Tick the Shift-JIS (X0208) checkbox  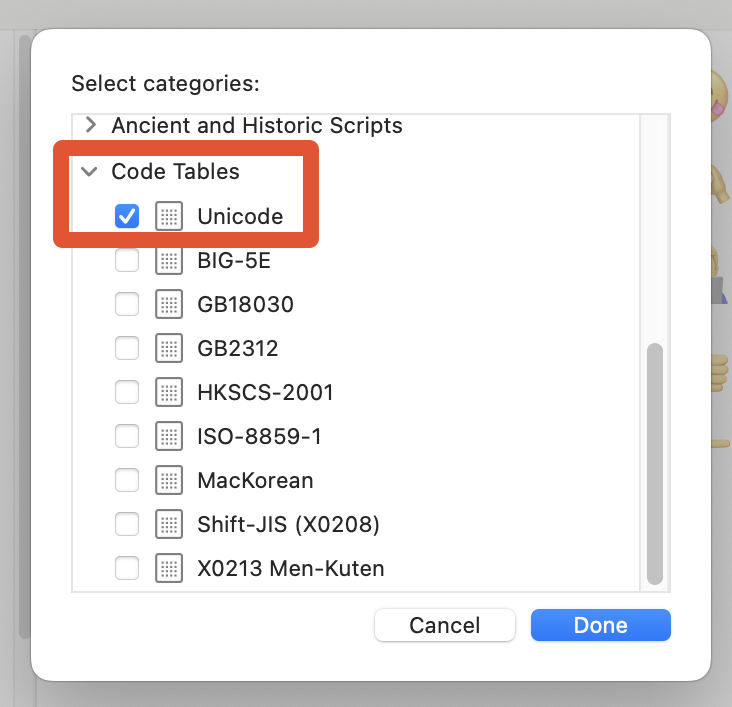click(x=127, y=524)
